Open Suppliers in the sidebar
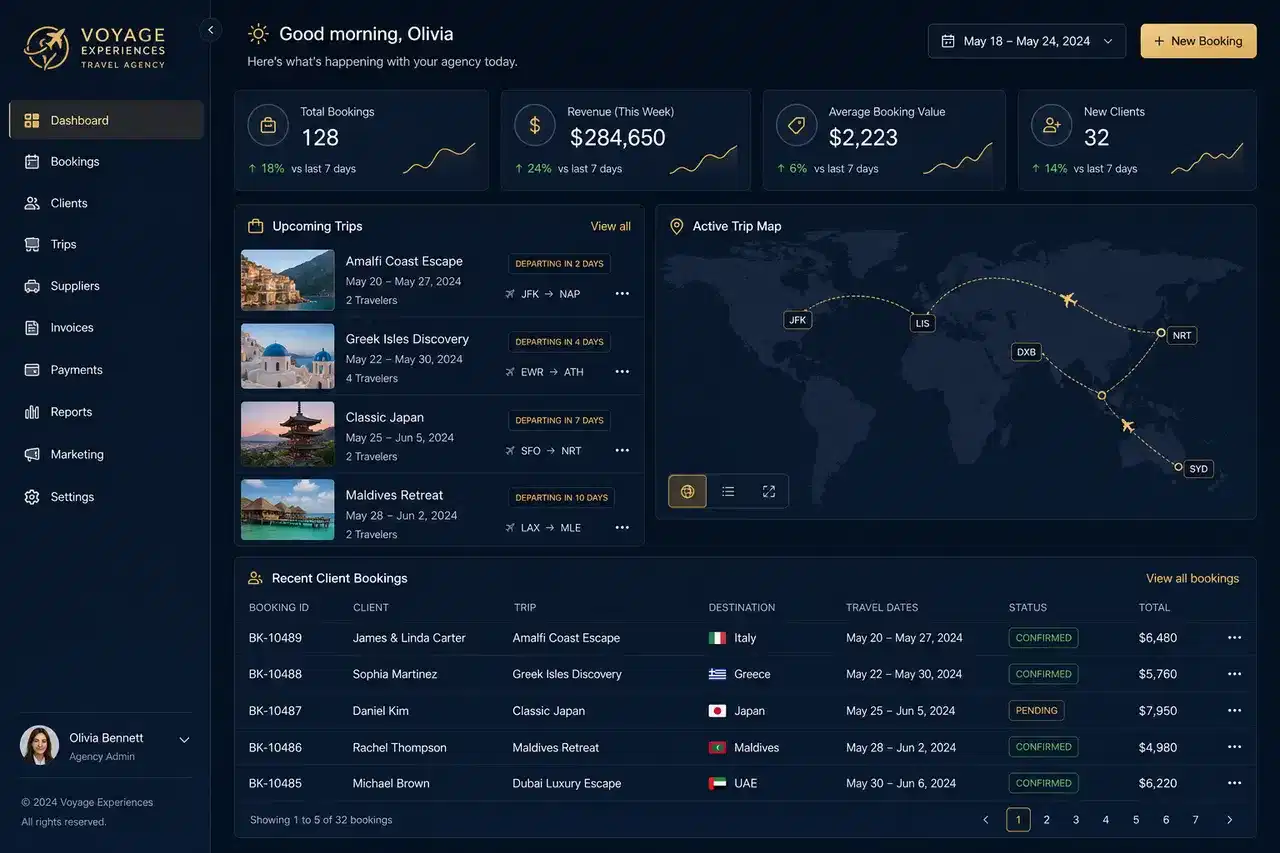The width and height of the screenshot is (1280, 853). tap(106, 286)
